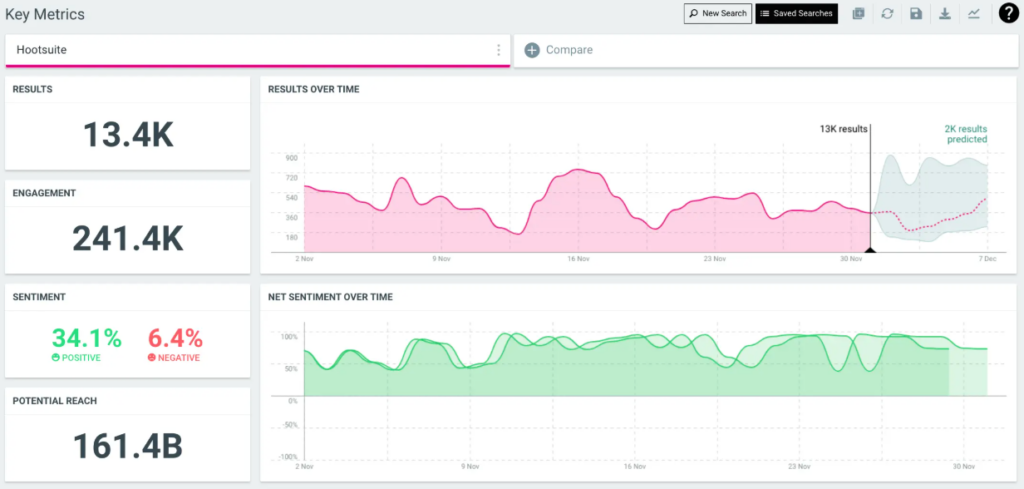Click the ENGAGEMENT card heading
This screenshot has height=489, width=1024.
[44, 193]
